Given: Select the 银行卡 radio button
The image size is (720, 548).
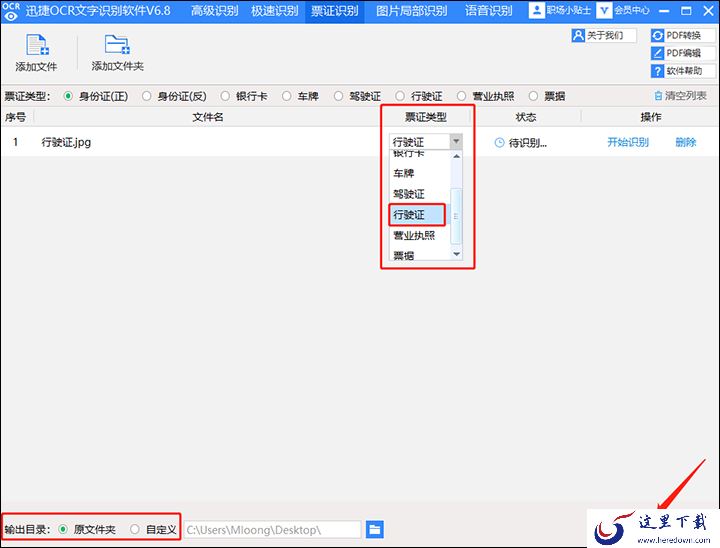Looking at the screenshot, I should tap(225, 96).
